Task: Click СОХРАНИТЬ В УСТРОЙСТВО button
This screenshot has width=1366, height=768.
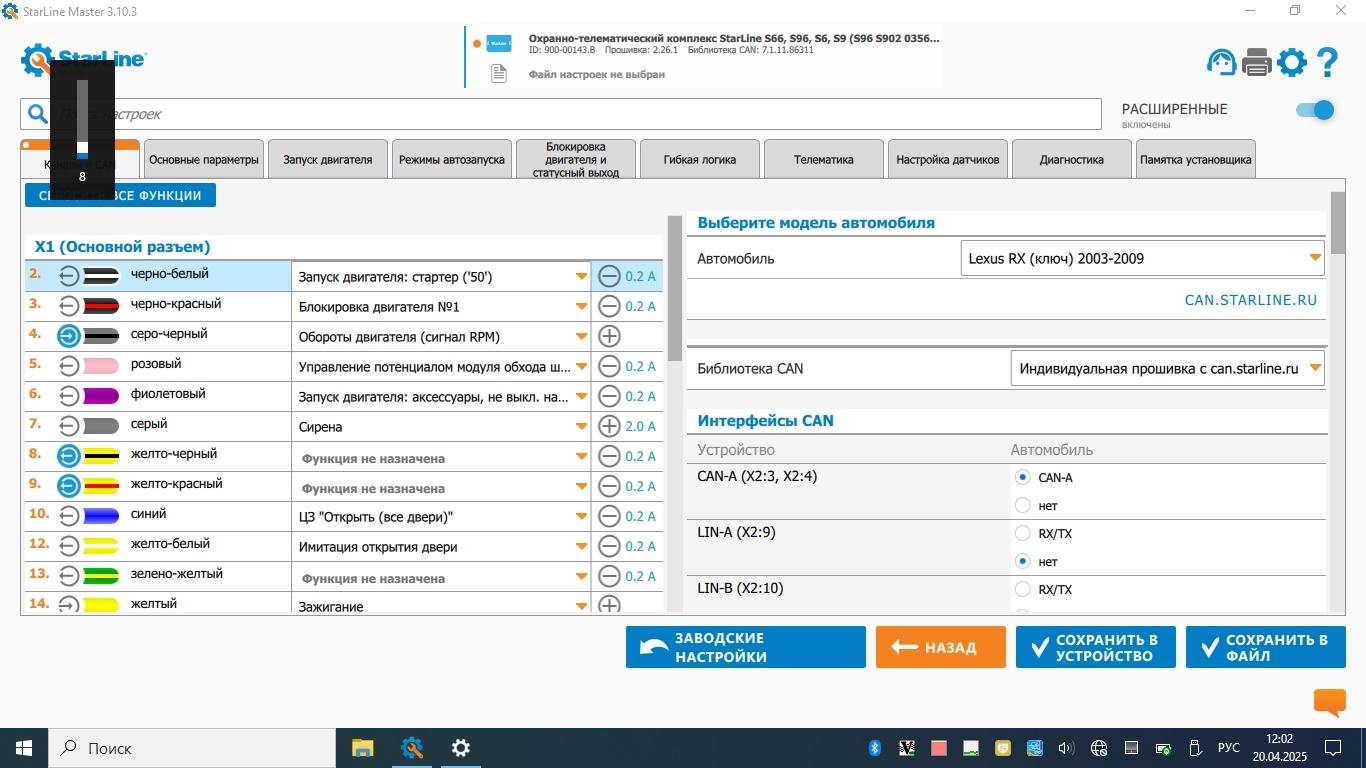Action: click(x=1096, y=647)
